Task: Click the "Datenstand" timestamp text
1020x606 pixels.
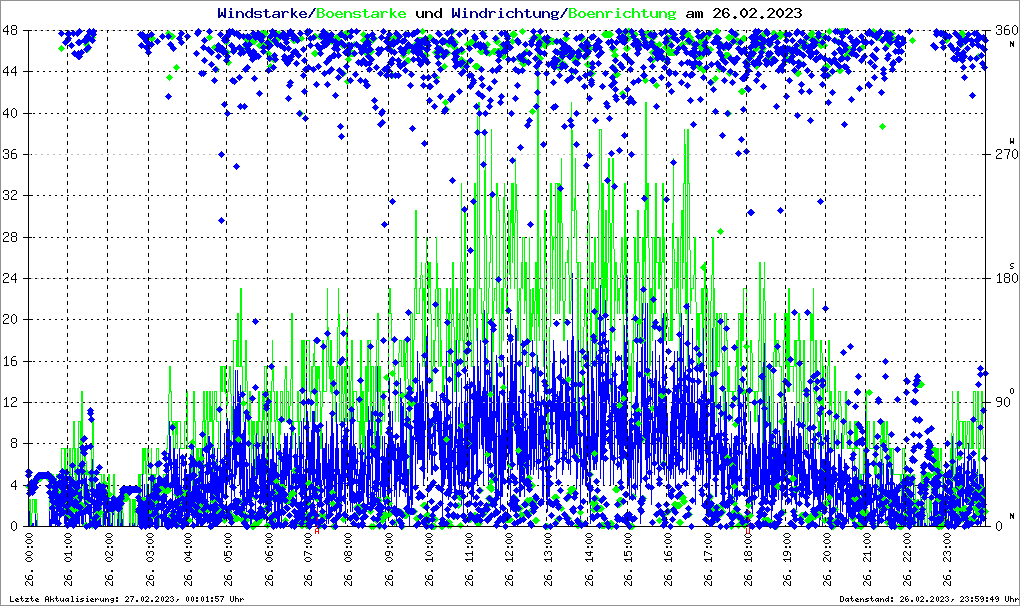Action: (x=926, y=598)
